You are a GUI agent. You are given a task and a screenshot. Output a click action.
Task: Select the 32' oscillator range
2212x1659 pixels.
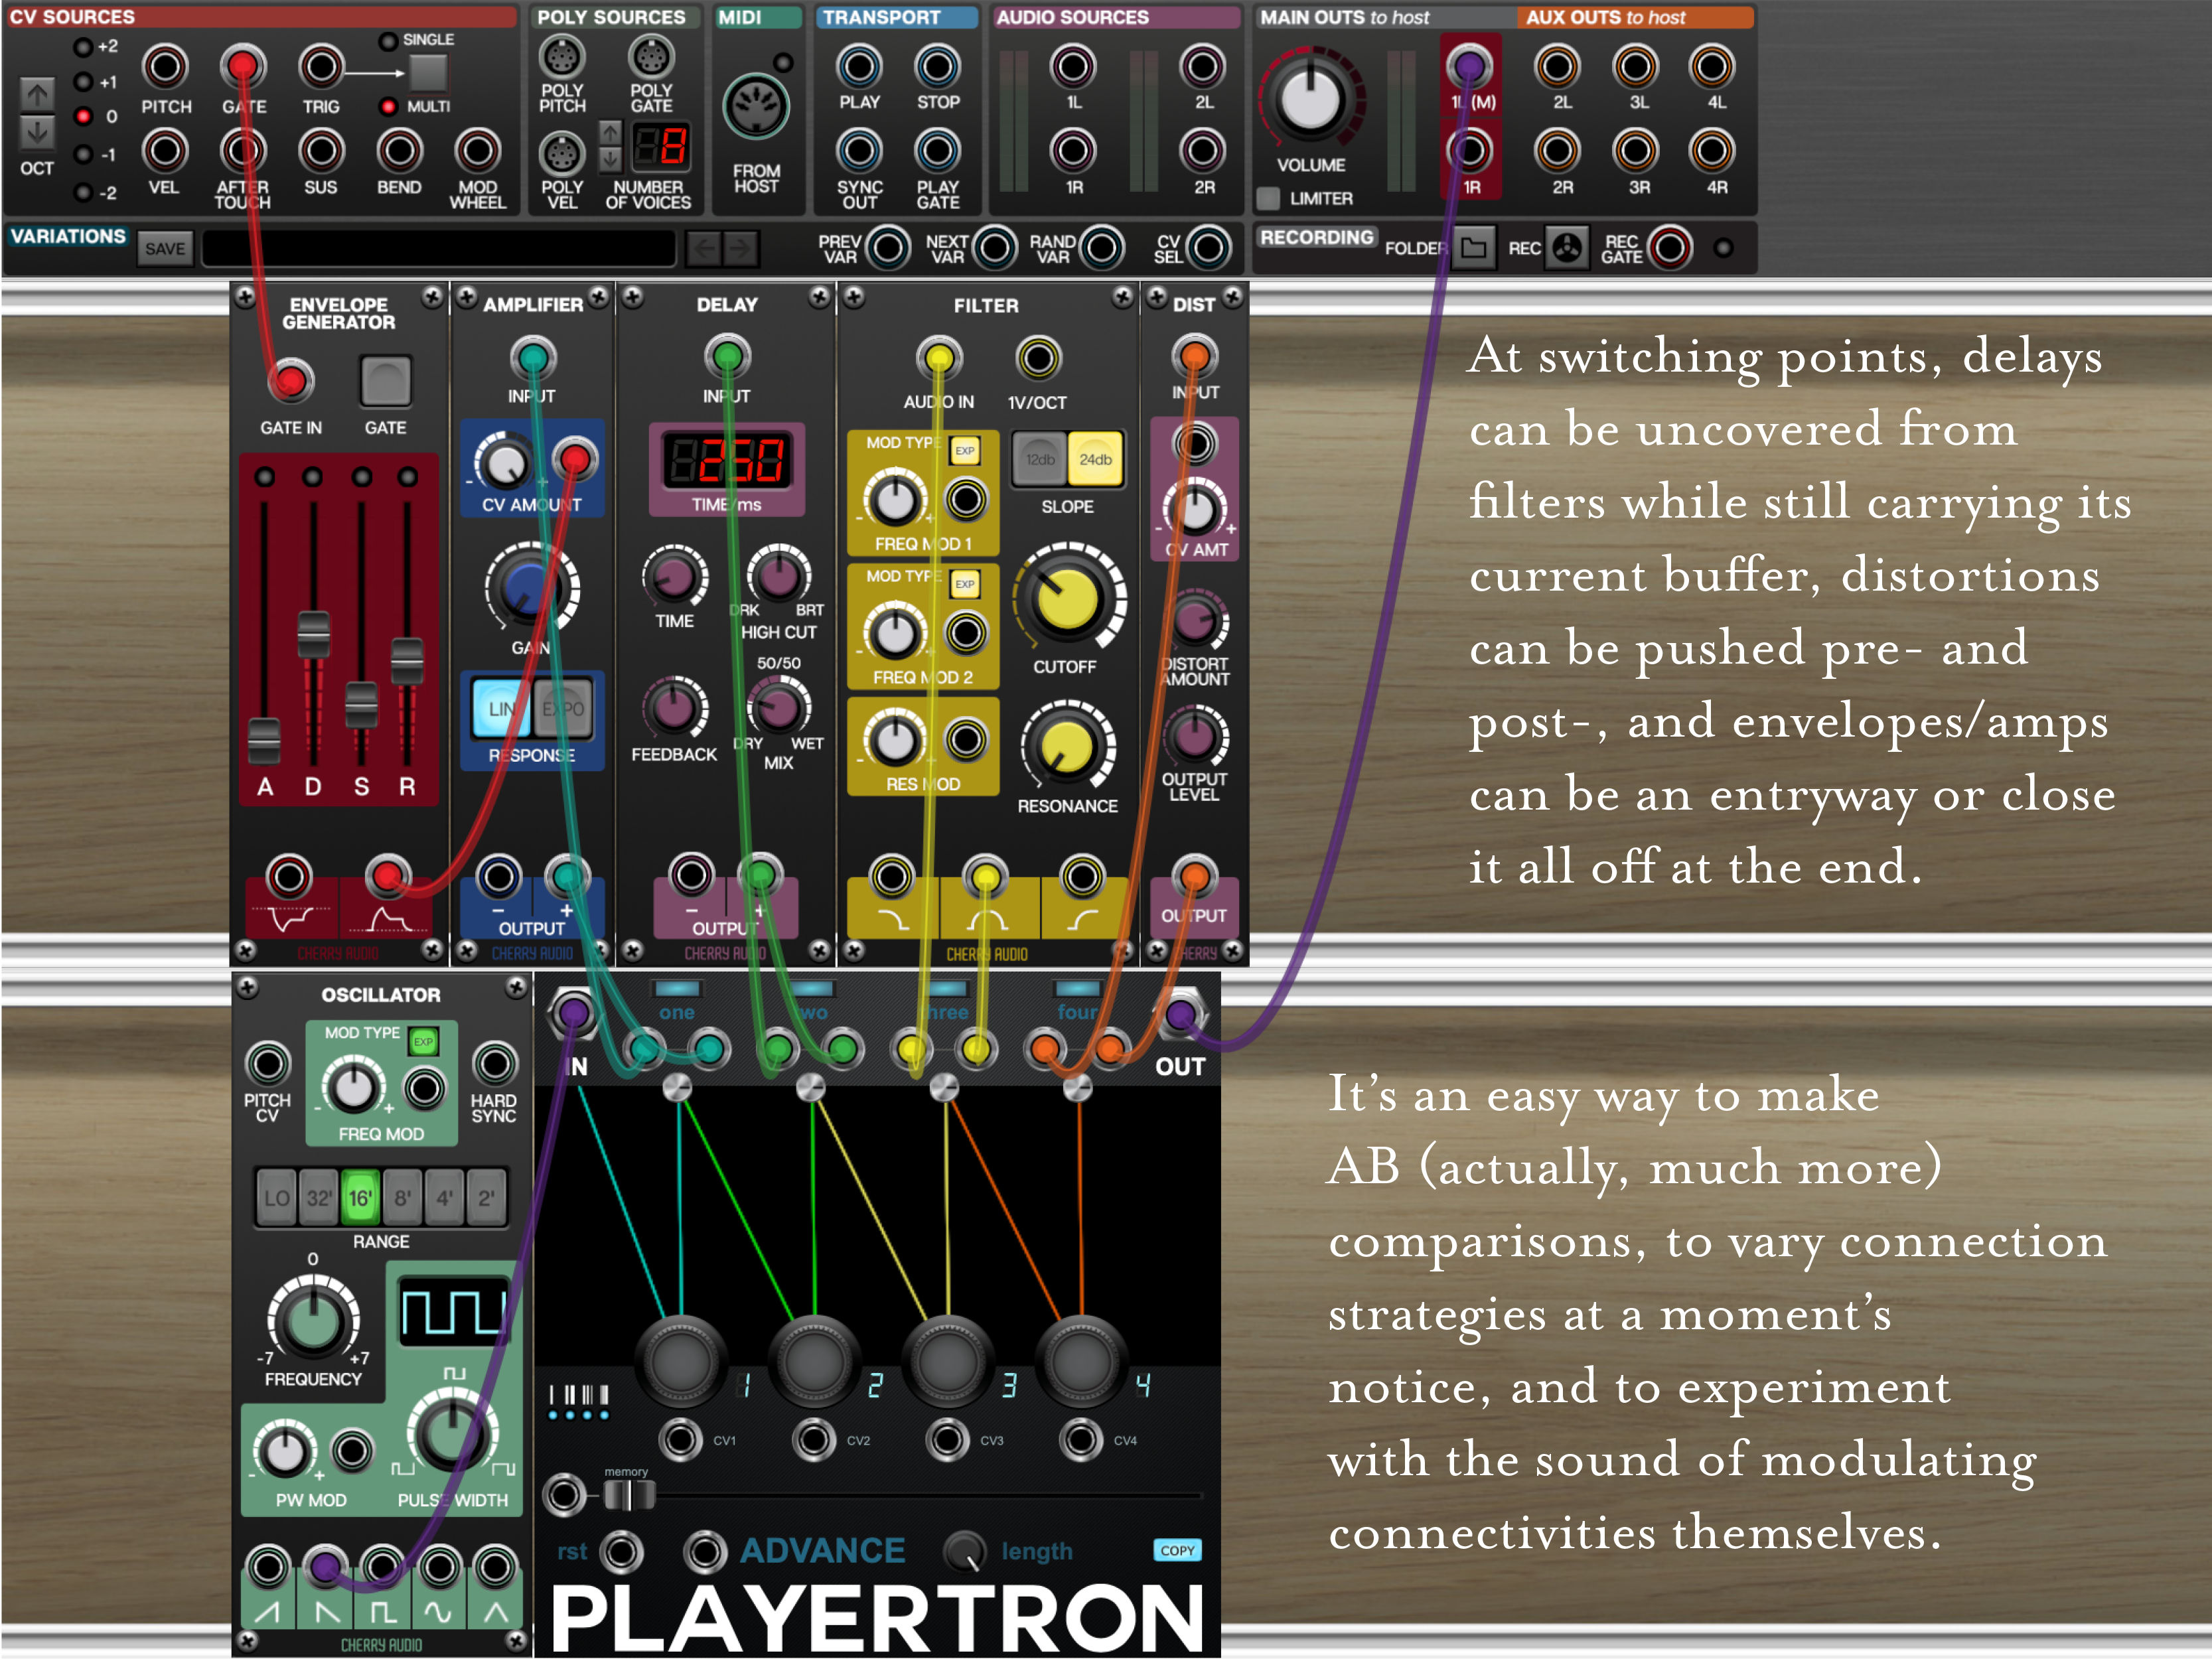319,1197
